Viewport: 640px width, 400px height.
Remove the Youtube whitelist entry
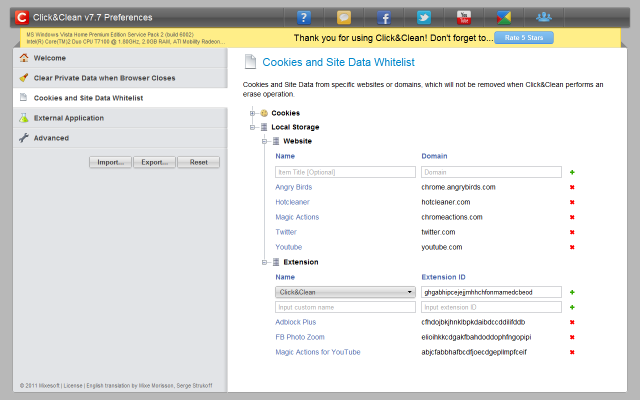(x=572, y=247)
